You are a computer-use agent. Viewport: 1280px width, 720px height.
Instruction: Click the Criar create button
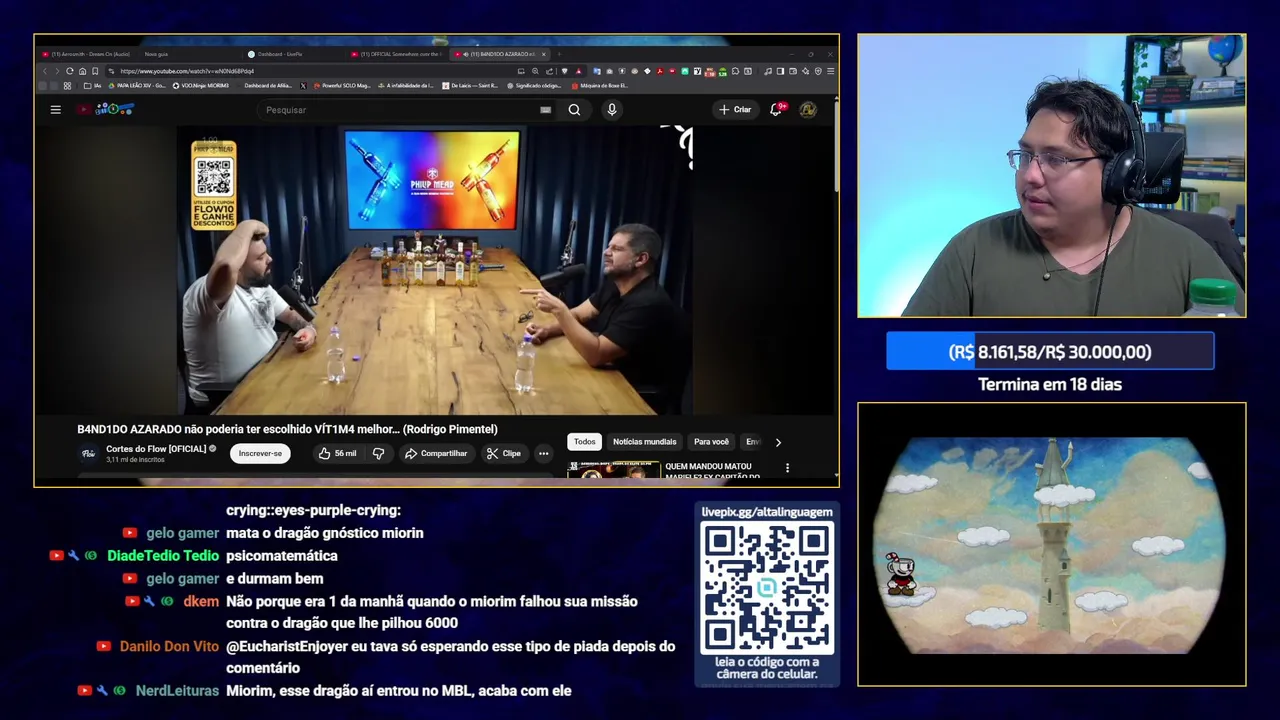735,110
